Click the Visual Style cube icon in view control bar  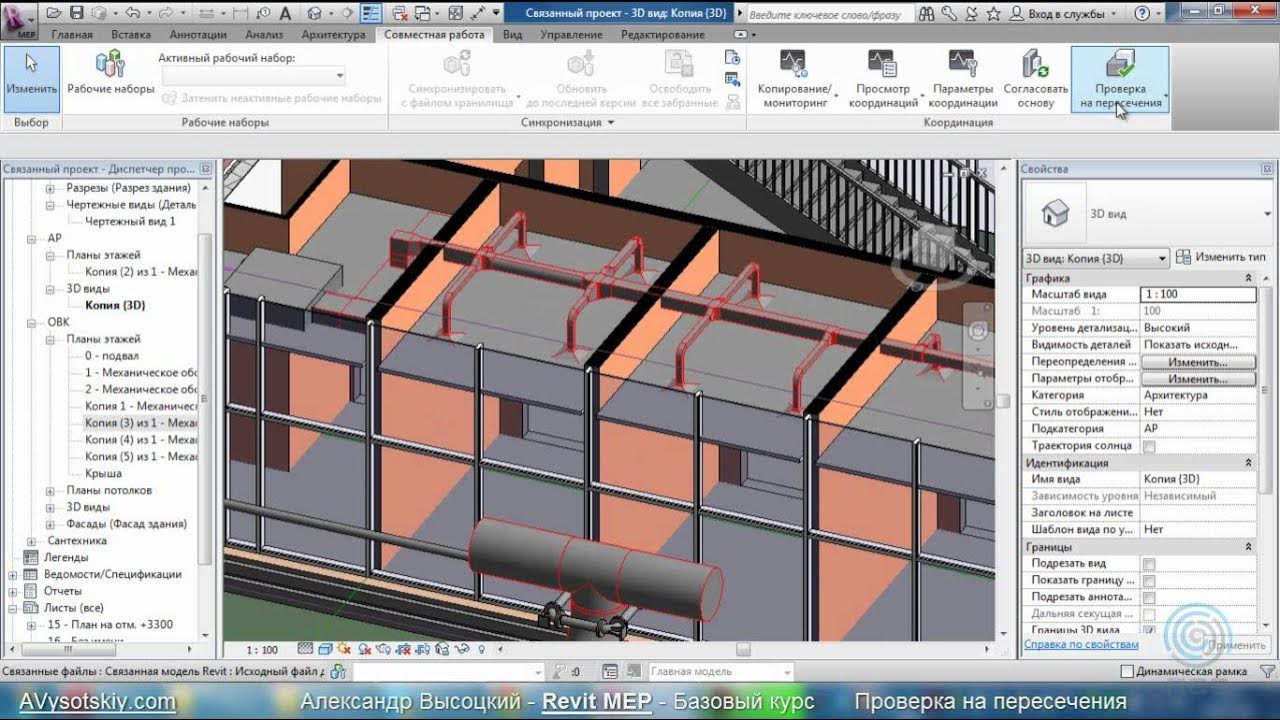pos(324,650)
